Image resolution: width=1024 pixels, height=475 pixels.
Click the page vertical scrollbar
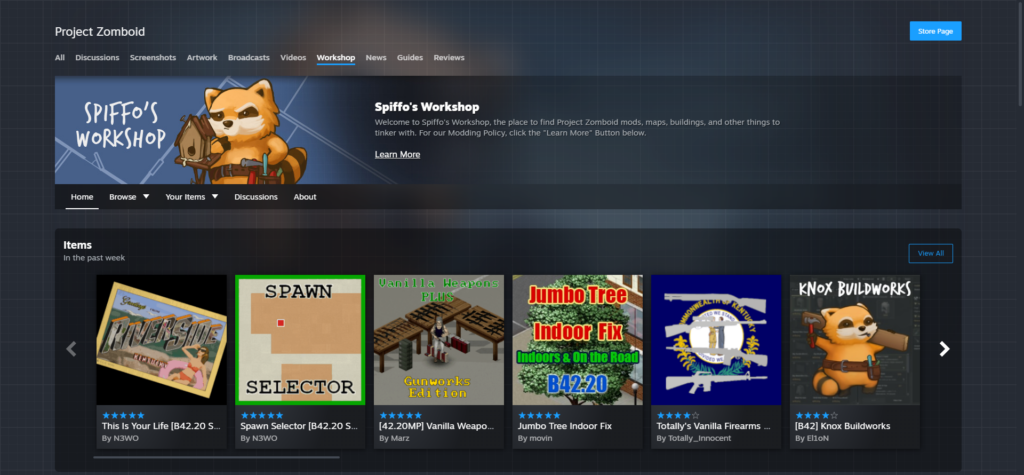click(1020, 52)
